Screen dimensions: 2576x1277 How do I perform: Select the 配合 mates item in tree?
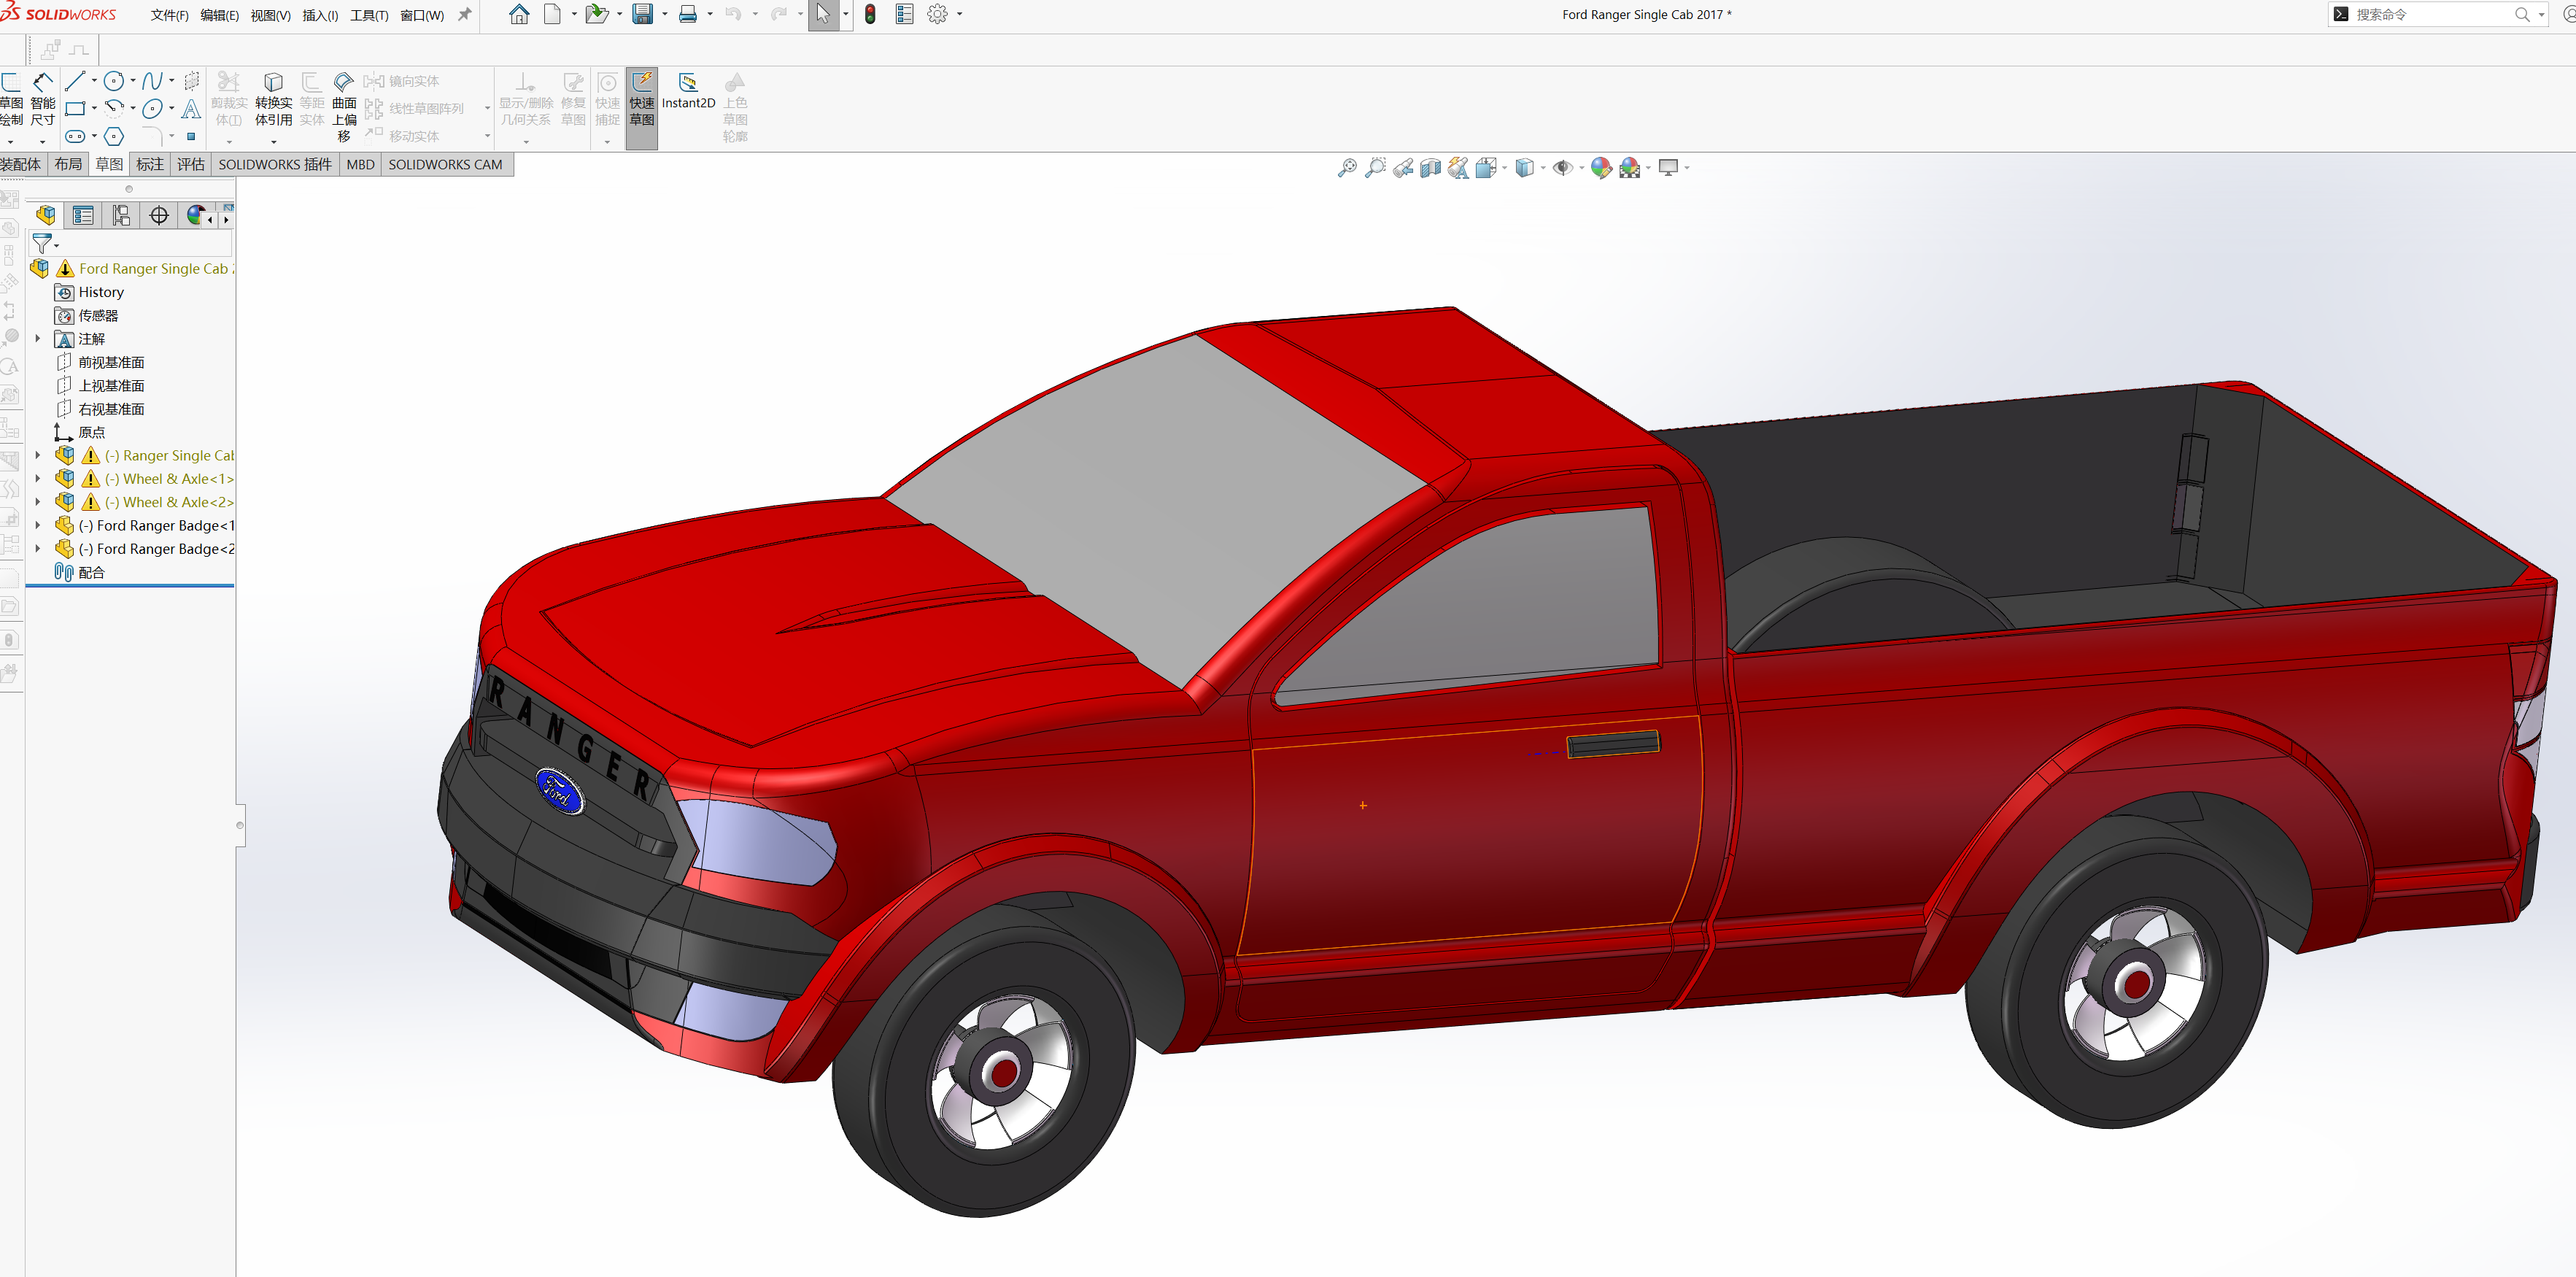(x=91, y=573)
